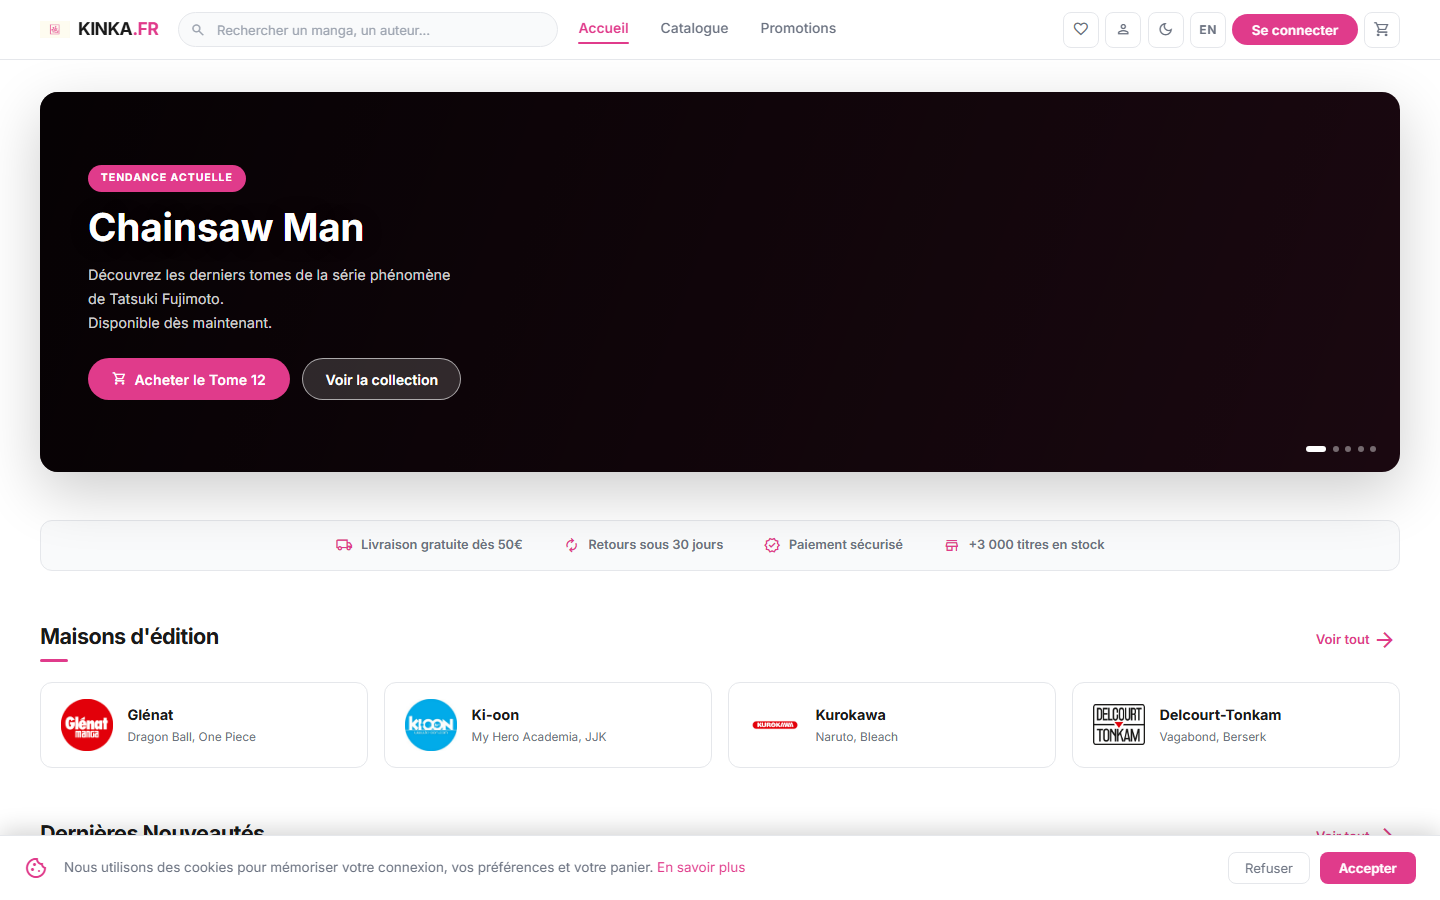Click the Kurokawa publisher logo
Viewport: 1440px width, 900px height.
pos(775,725)
